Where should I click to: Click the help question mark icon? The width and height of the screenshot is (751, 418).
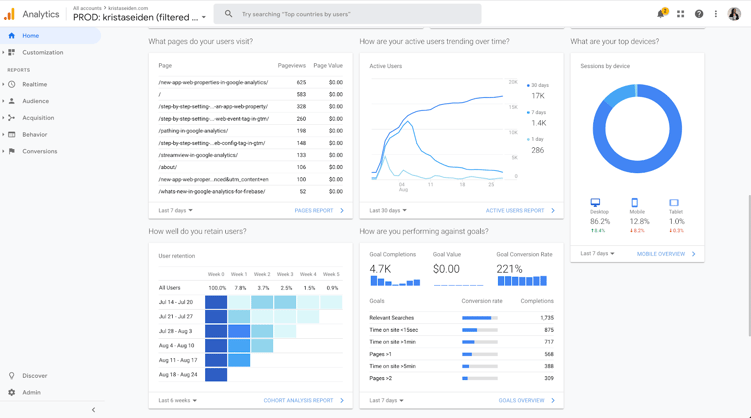tap(699, 14)
